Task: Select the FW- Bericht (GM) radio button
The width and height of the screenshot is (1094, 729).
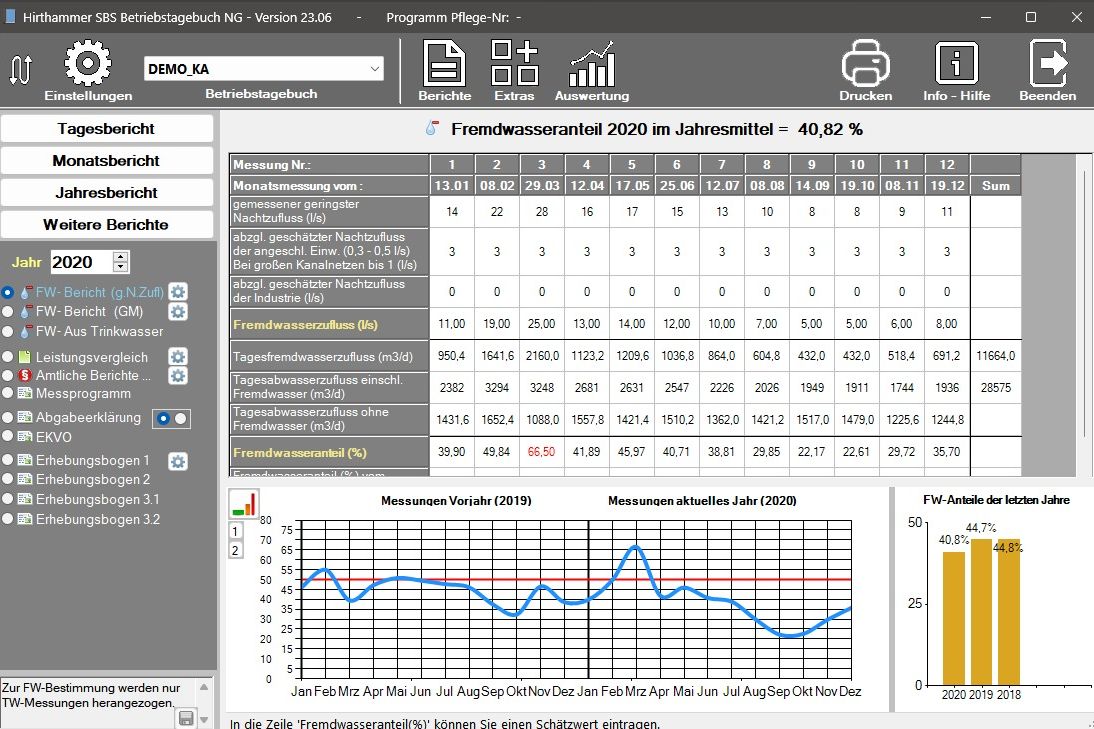Action: pyautogui.click(x=9, y=312)
